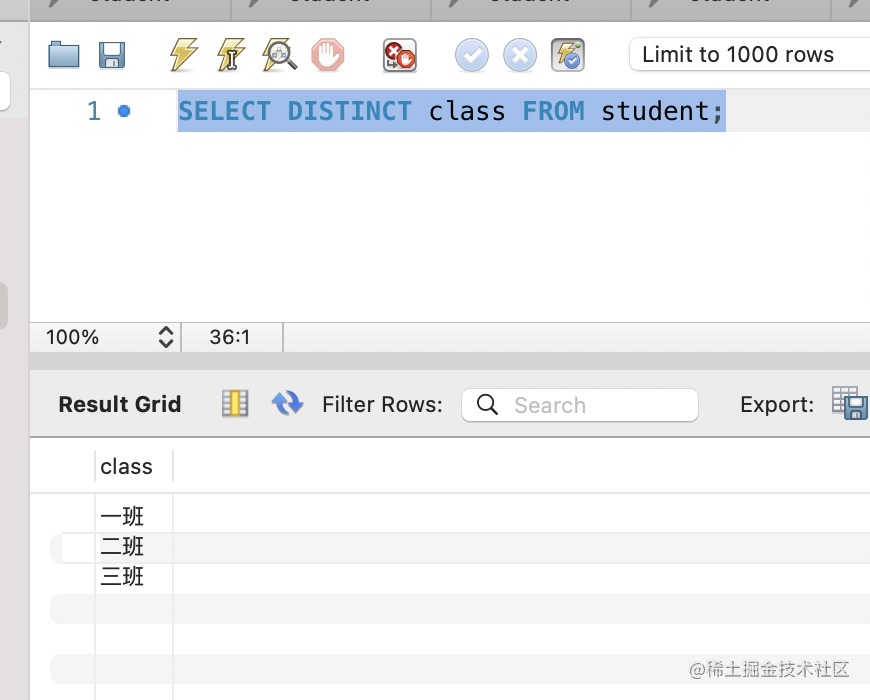Run Explain plan magnifier lightning icon
870x700 pixels.
tap(280, 54)
